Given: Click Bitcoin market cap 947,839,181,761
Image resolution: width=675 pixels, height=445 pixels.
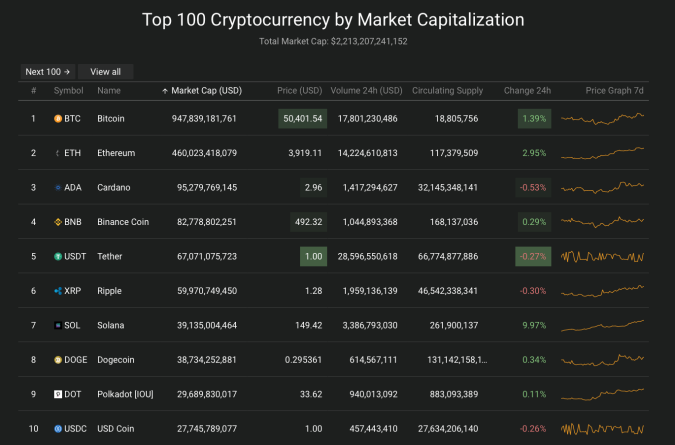Looking at the screenshot, I should 204,119.
